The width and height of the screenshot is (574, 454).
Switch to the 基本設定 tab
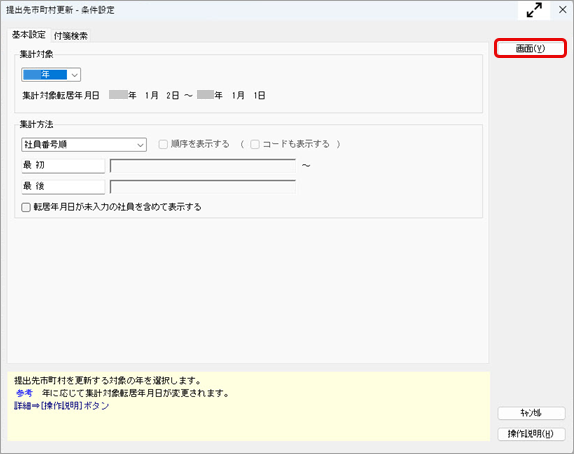click(29, 35)
